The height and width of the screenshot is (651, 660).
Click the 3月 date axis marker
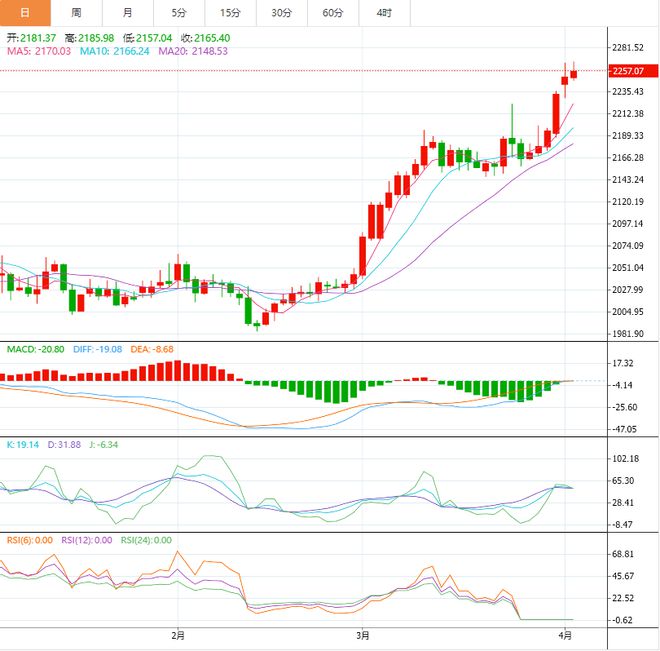[362, 635]
